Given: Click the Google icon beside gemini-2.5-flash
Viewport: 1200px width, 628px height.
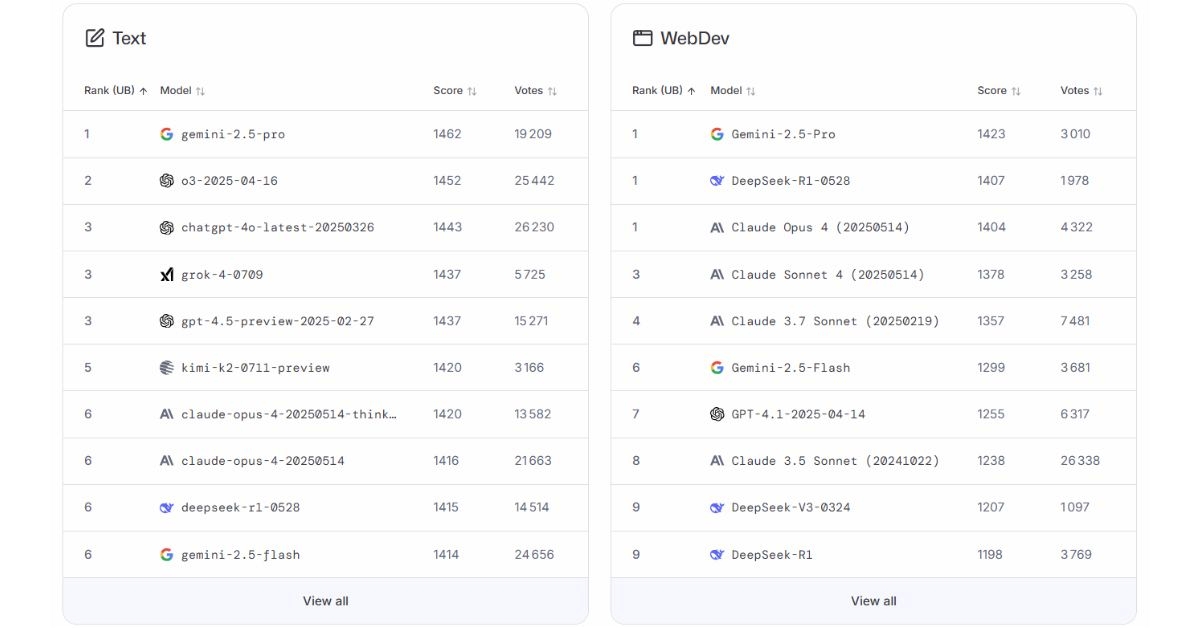Looking at the screenshot, I should coord(167,554).
